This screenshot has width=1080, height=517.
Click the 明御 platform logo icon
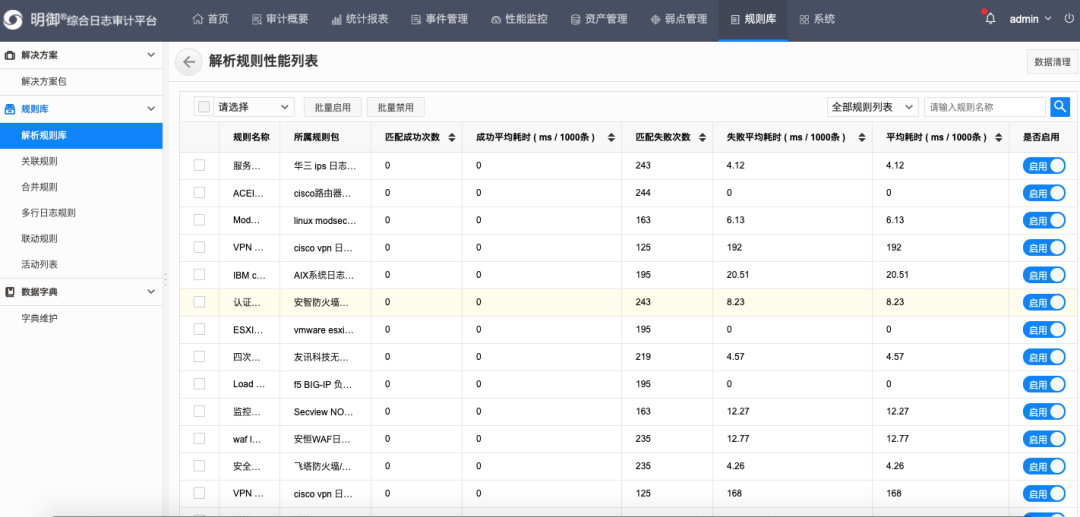pyautogui.click(x=14, y=20)
